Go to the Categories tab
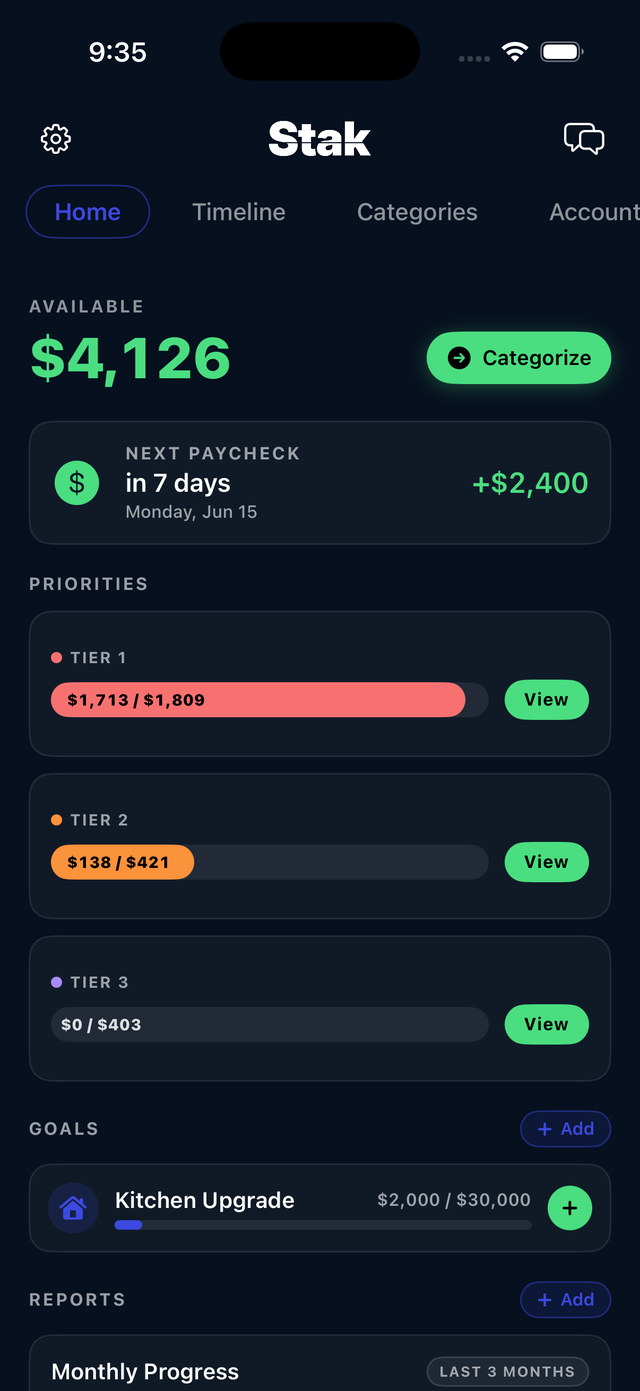Viewport: 640px width, 1391px height. pyautogui.click(x=417, y=212)
